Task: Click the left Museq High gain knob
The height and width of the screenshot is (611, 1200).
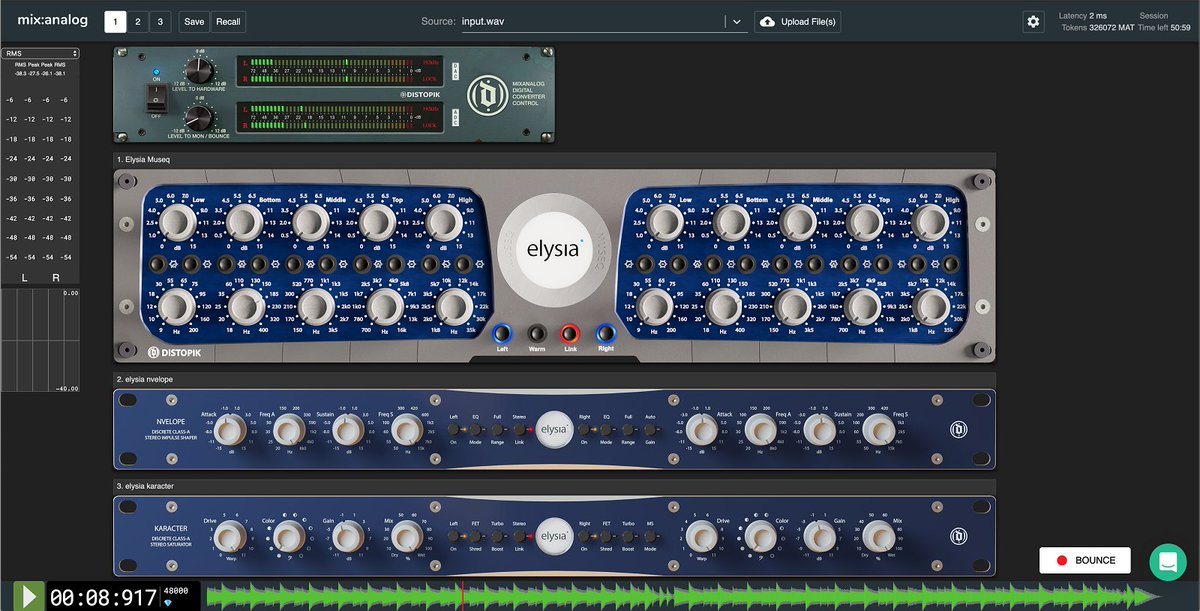Action: [444, 222]
